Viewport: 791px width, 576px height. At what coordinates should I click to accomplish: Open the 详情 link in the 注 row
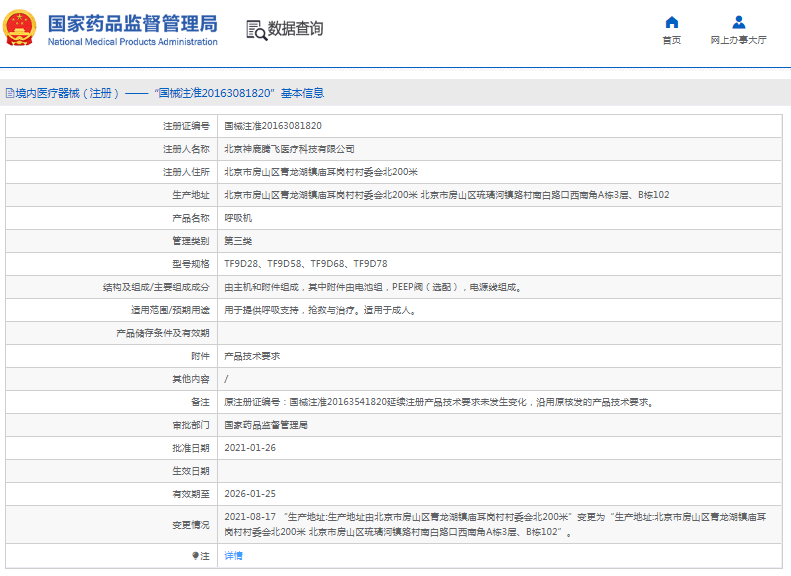[233, 555]
